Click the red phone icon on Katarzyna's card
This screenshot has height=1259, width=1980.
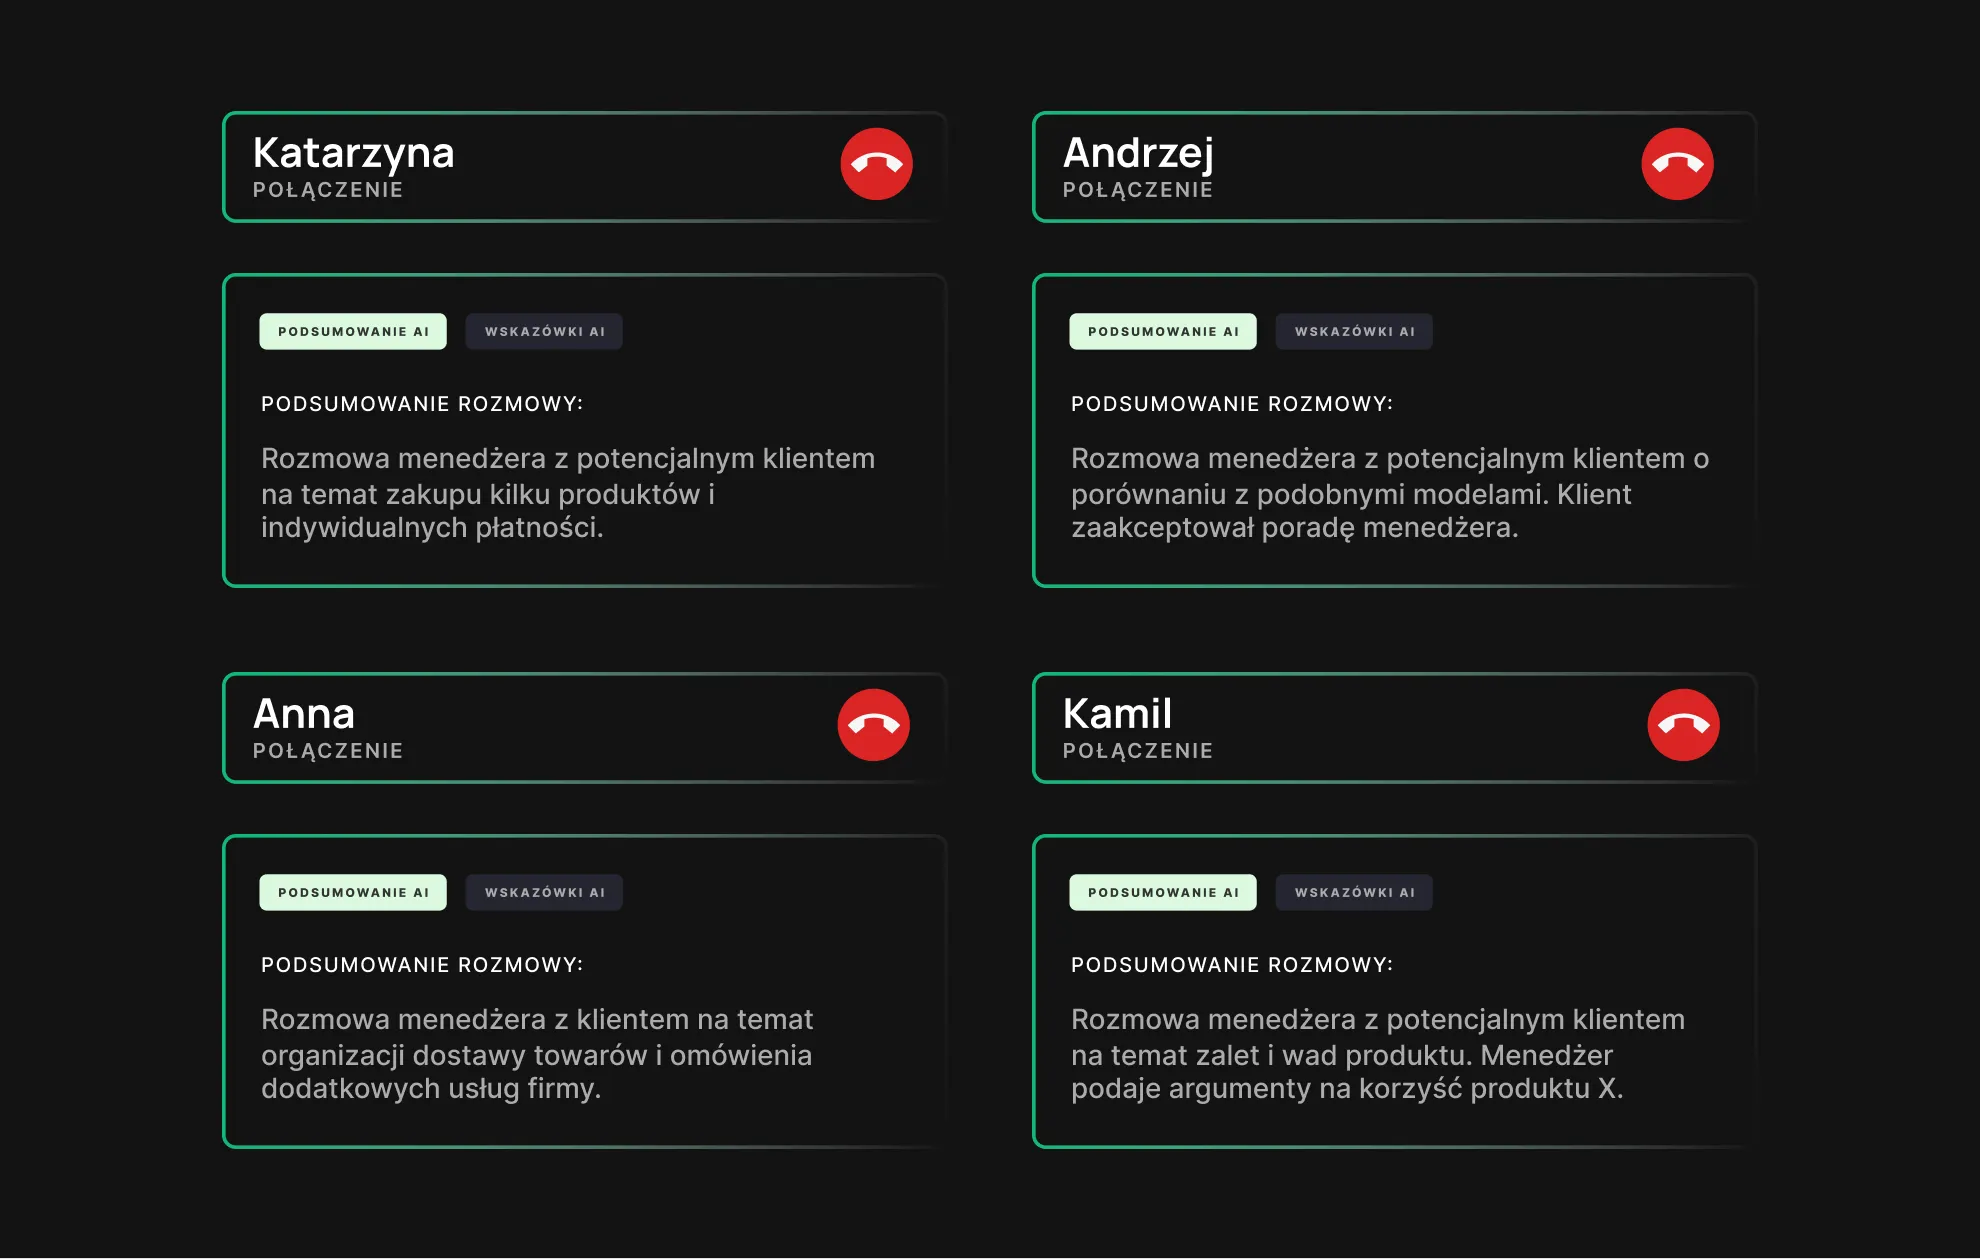pos(875,165)
